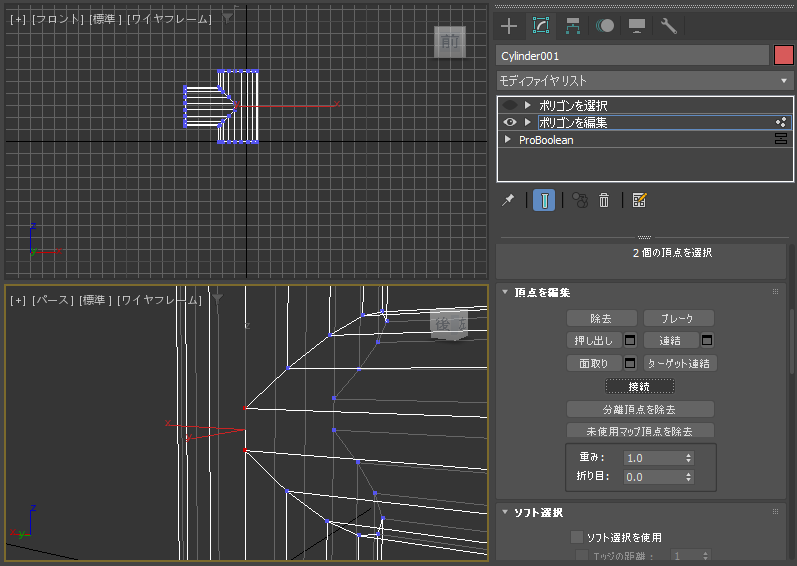Screen dimensions: 797x566
Task: Click the Cylinder001 object name field
Action: 632,56
